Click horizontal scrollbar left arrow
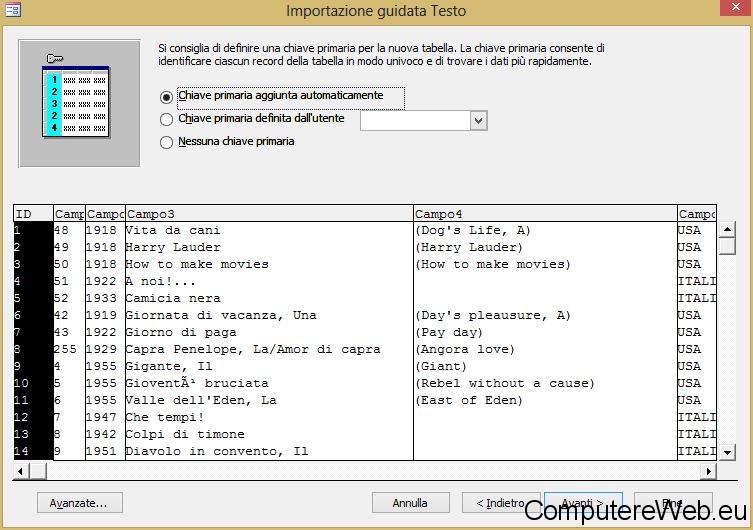Viewport: 753px width, 530px height. tap(21, 471)
